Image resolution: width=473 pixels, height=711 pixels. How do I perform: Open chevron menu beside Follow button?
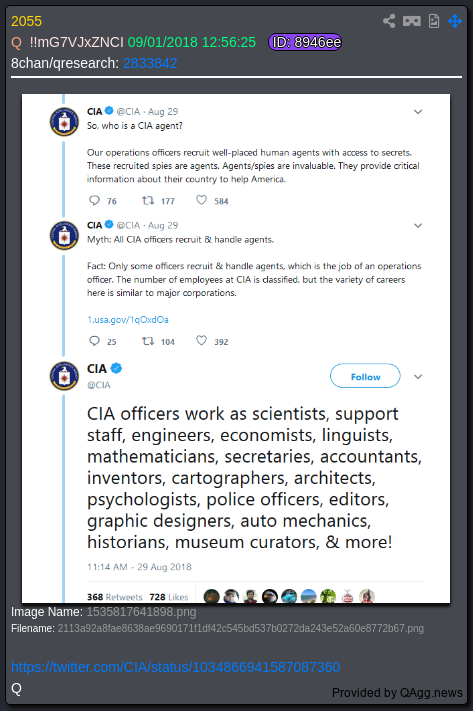point(418,377)
